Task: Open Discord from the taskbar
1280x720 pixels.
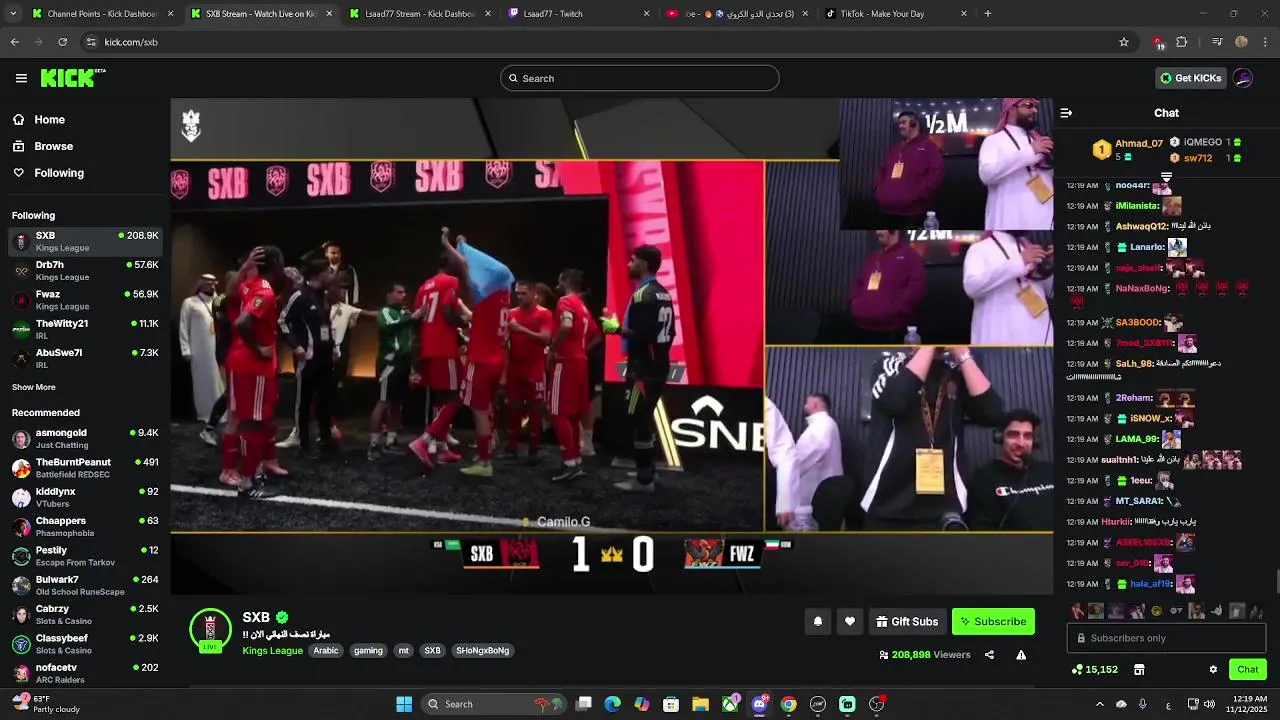Action: [x=759, y=704]
